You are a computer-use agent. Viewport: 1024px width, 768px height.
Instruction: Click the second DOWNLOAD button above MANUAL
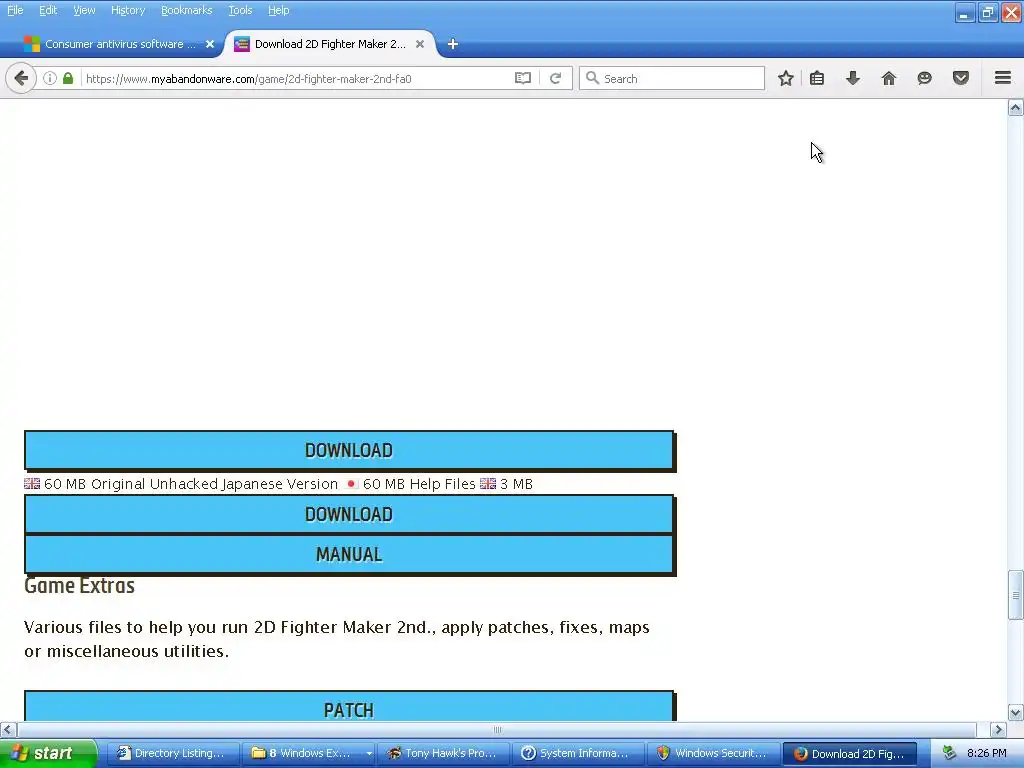click(349, 515)
